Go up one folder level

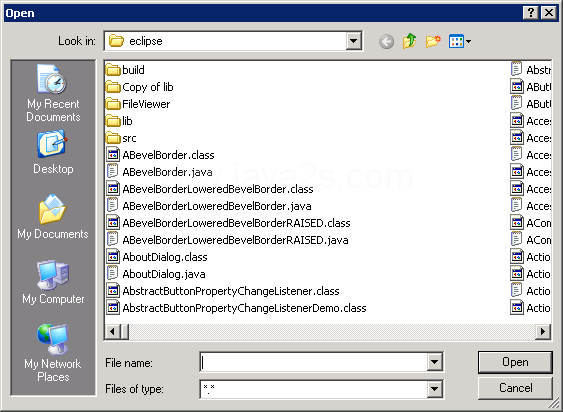point(410,41)
